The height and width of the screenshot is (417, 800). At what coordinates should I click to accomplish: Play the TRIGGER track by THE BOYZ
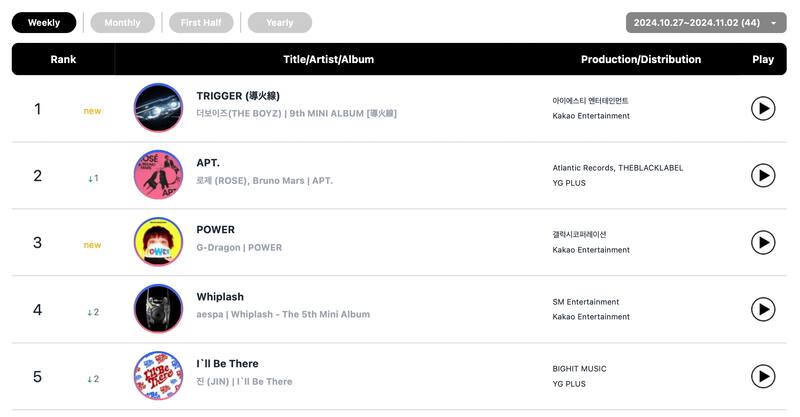(763, 108)
